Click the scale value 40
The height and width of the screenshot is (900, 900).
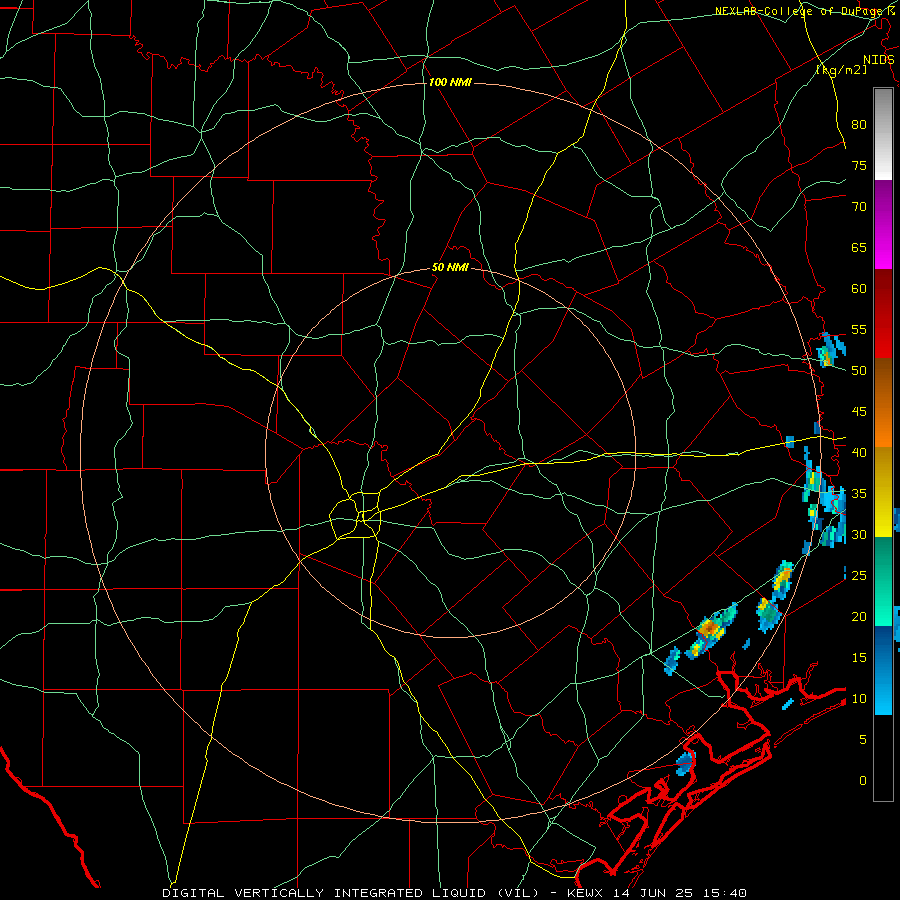(x=859, y=453)
